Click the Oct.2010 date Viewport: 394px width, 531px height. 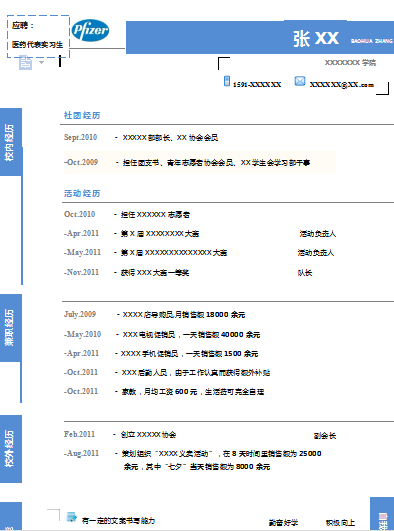[79, 214]
